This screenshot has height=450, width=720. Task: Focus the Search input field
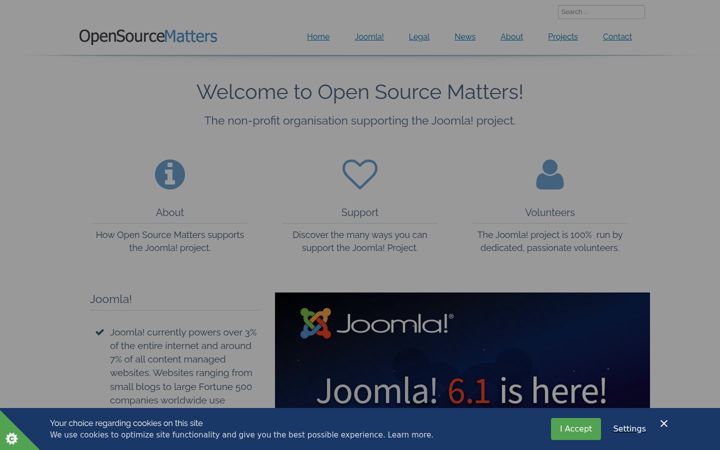[601, 12]
